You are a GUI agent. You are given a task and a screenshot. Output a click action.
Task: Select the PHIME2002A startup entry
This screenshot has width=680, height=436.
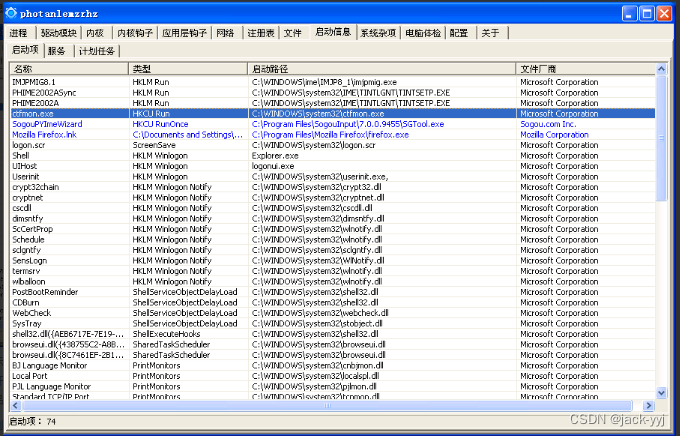[333, 103]
